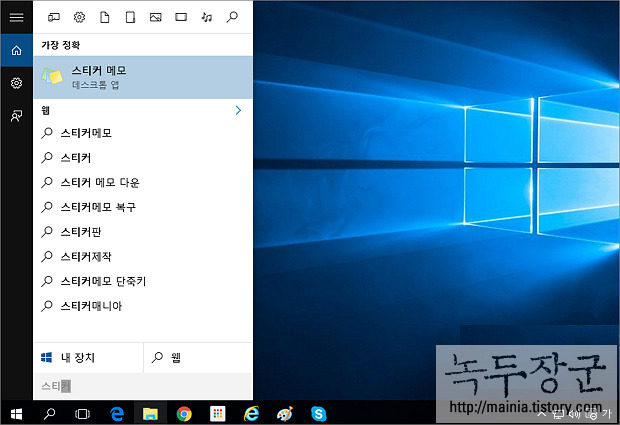
Task: Click the taskbar search magnifier
Action: click(x=49, y=414)
